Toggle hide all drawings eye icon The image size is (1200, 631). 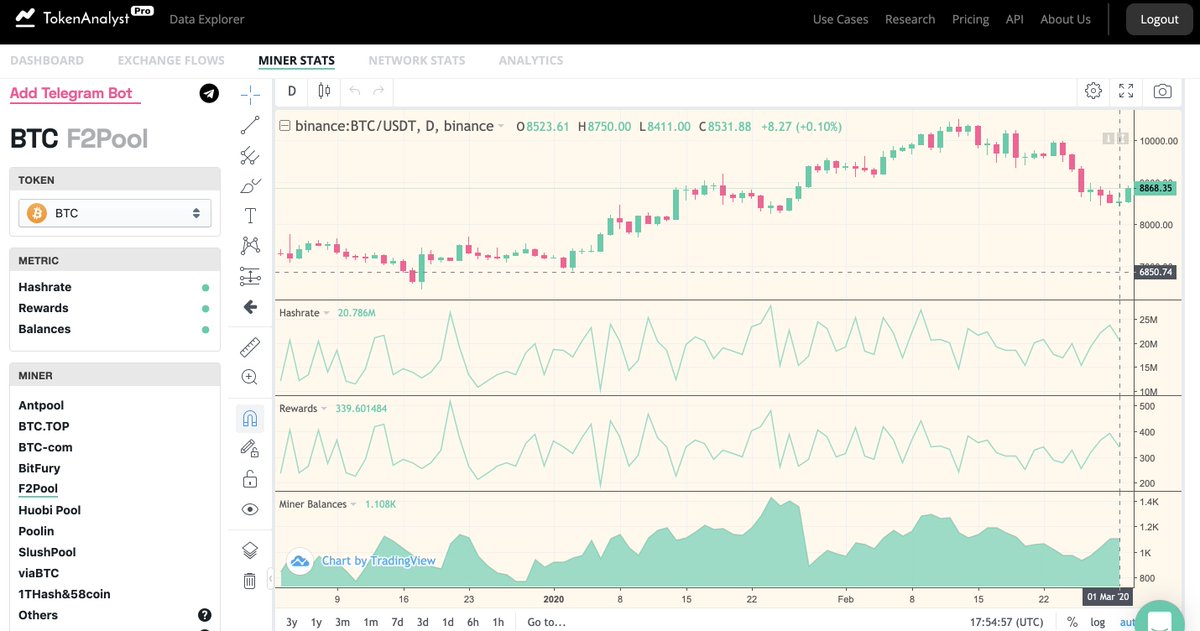tap(250, 509)
